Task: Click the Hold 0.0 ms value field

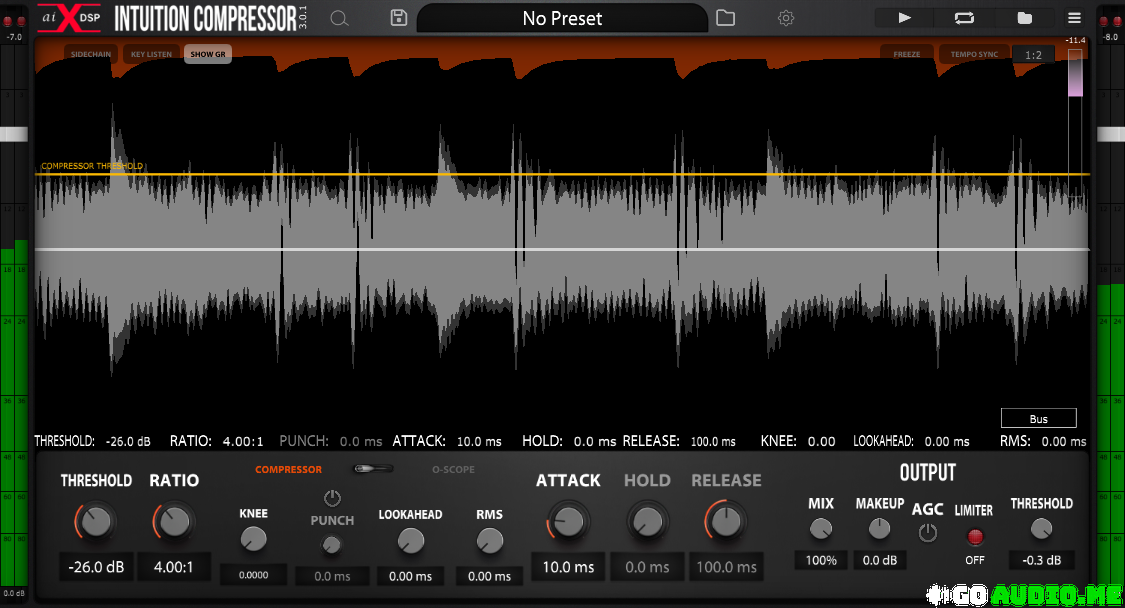Action: 647,567
